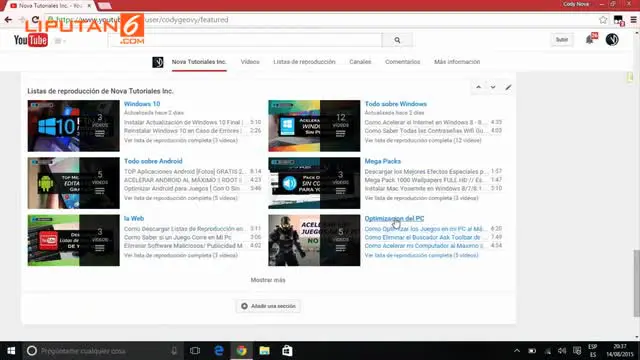This screenshot has width=640, height=360.
Task: Open Listas de reproducción tab
Action: click(304, 62)
